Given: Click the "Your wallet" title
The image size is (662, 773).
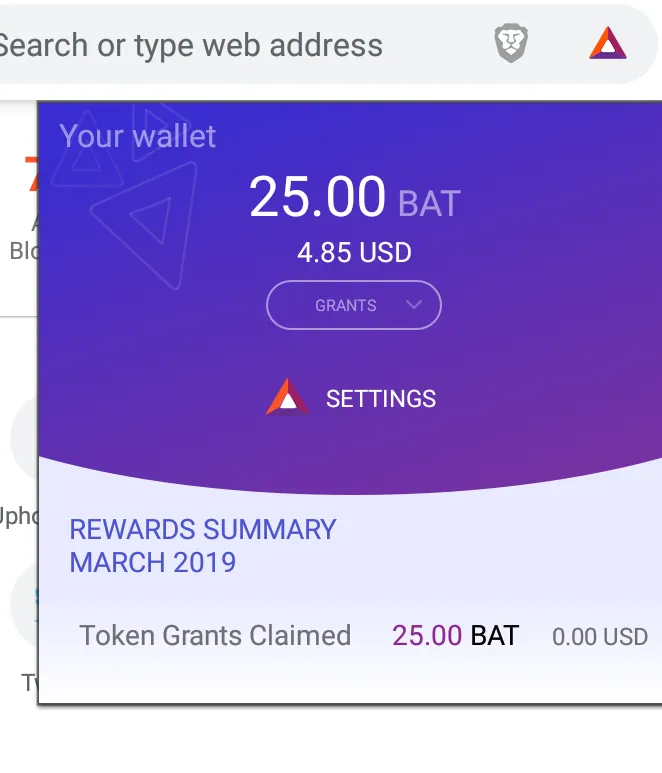Looking at the screenshot, I should [138, 136].
